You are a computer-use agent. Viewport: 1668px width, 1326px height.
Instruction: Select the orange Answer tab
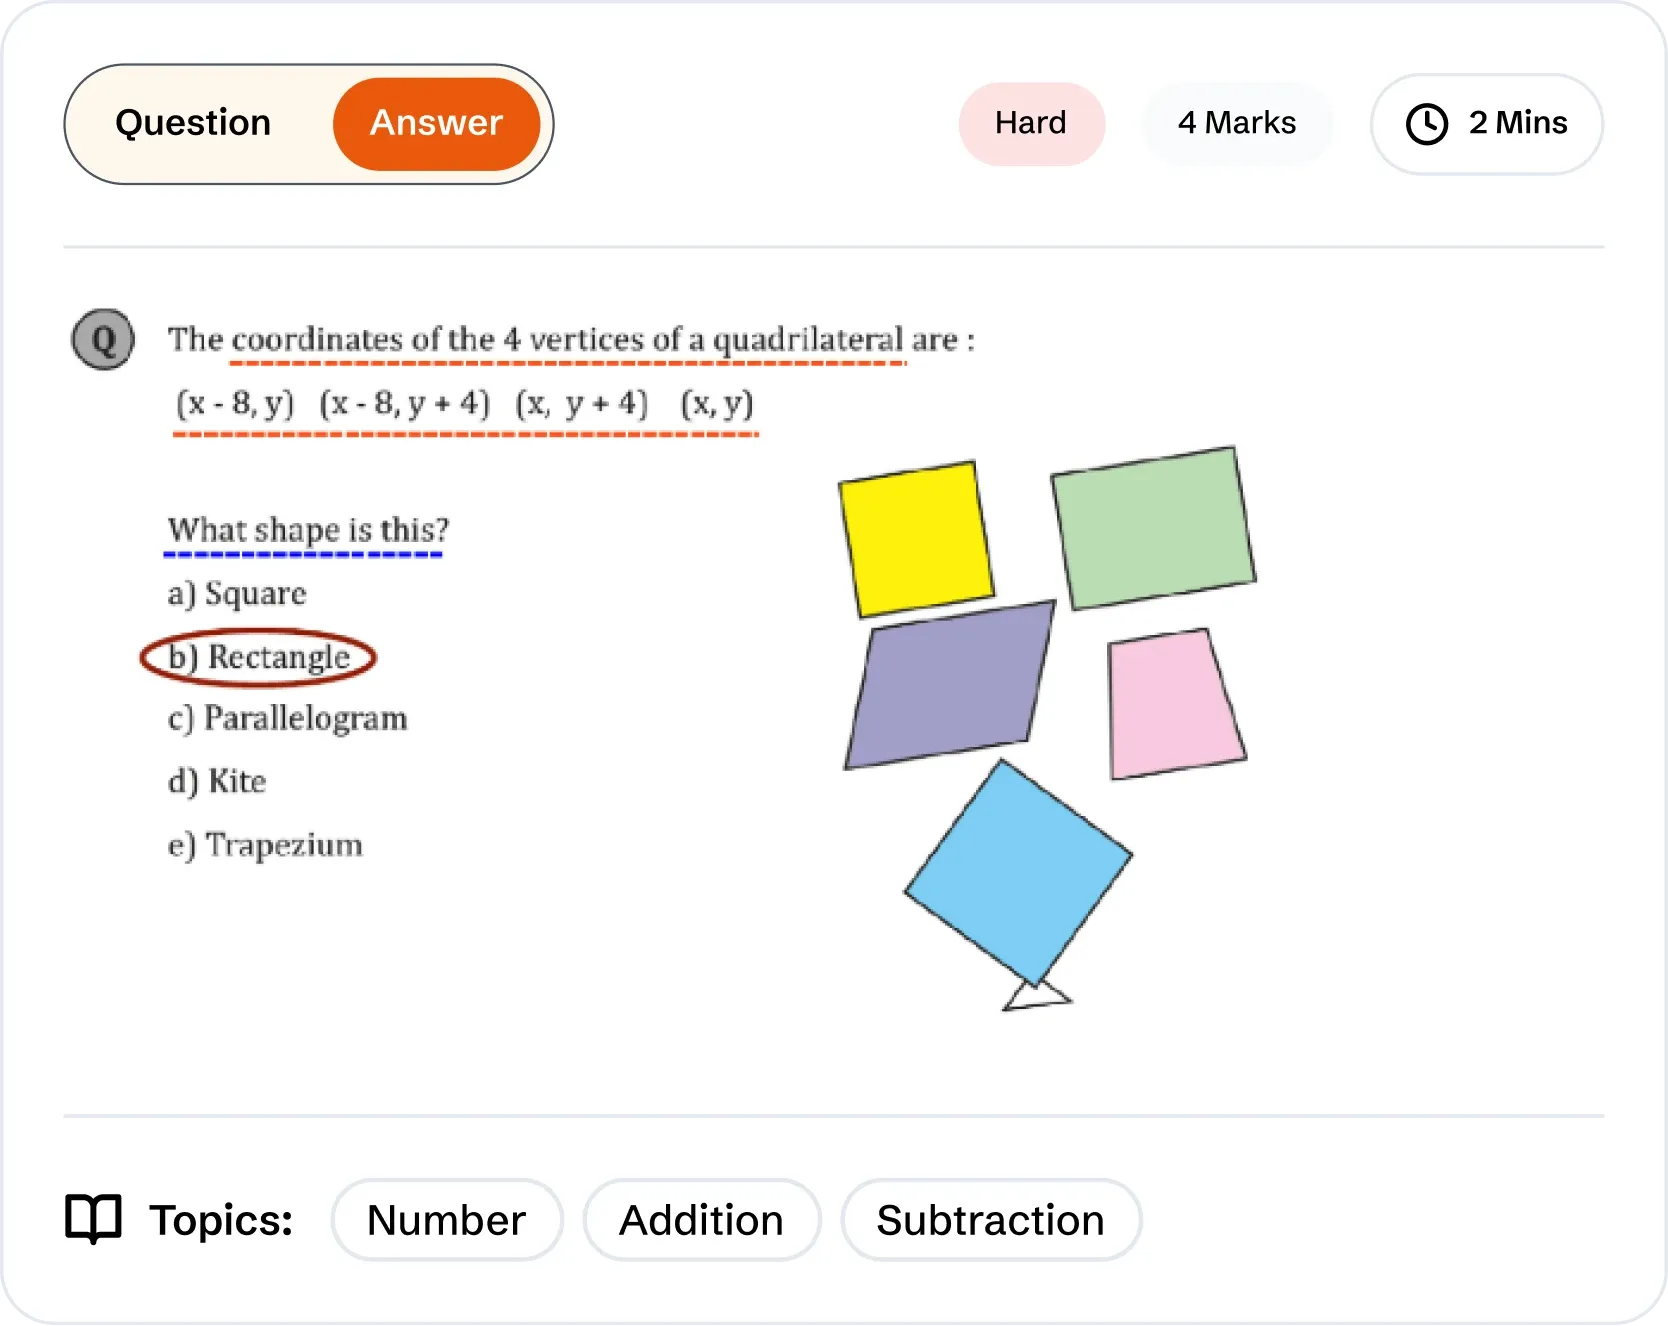[436, 123]
